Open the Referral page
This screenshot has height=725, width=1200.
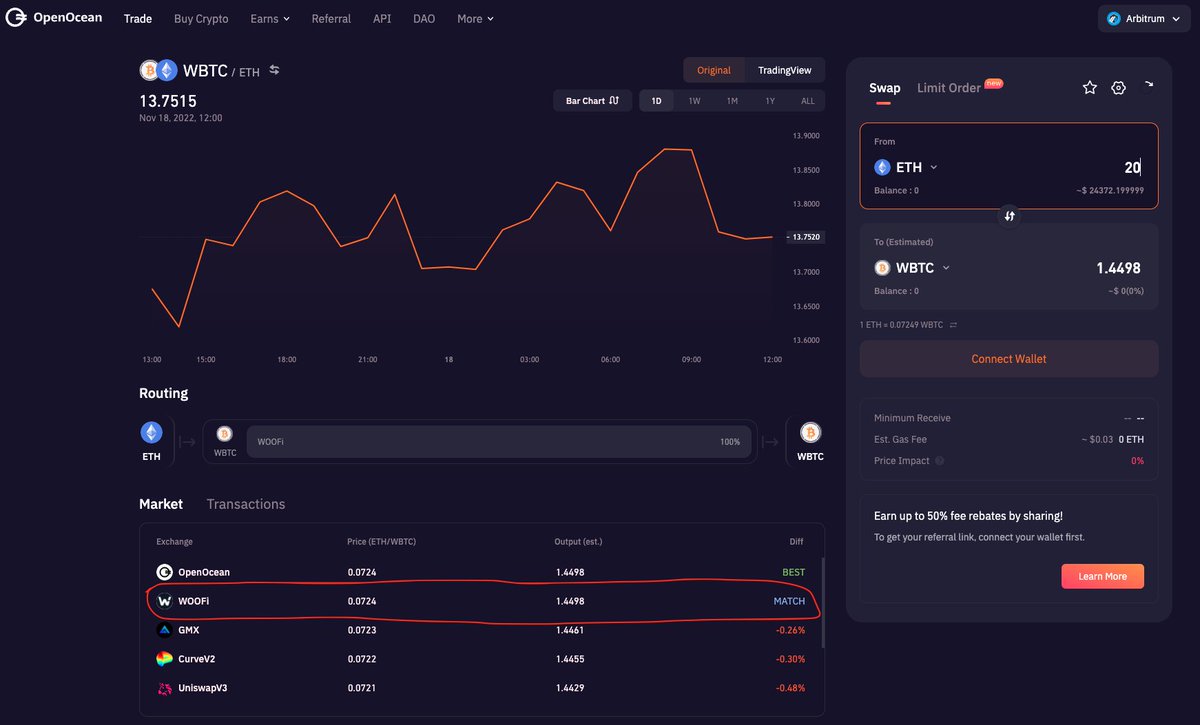pos(331,19)
